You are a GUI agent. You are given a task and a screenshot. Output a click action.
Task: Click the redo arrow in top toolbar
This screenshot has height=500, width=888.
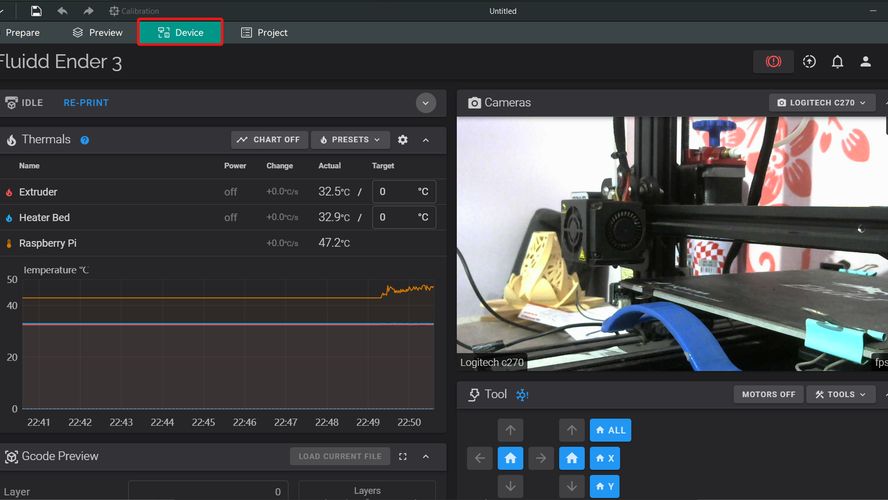click(x=89, y=11)
